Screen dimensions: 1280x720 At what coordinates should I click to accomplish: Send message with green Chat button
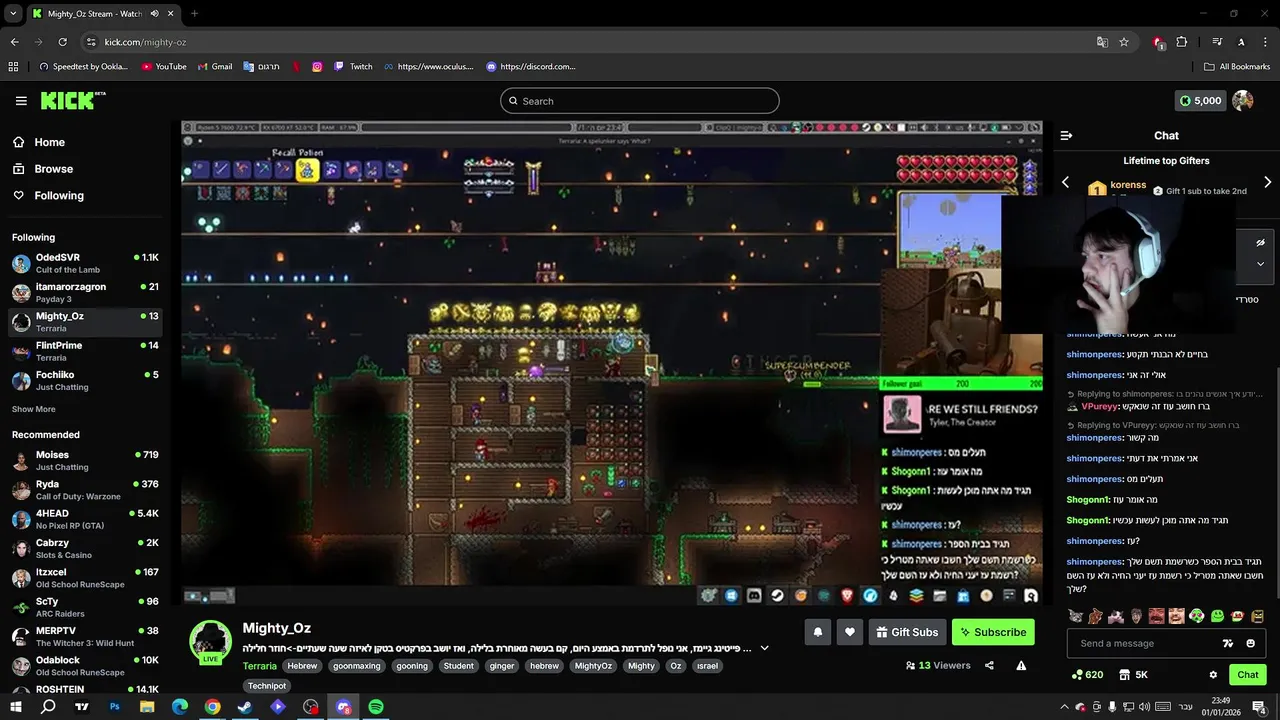click(1247, 675)
